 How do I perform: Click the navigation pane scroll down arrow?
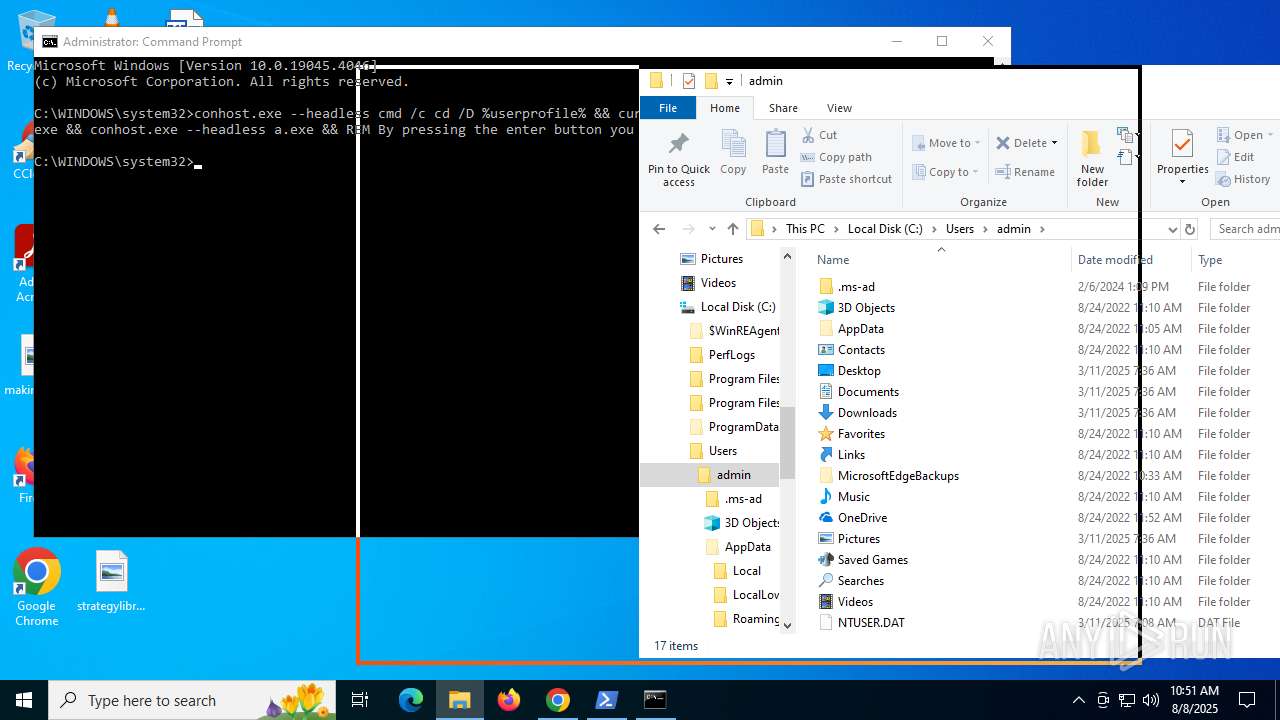click(787, 625)
